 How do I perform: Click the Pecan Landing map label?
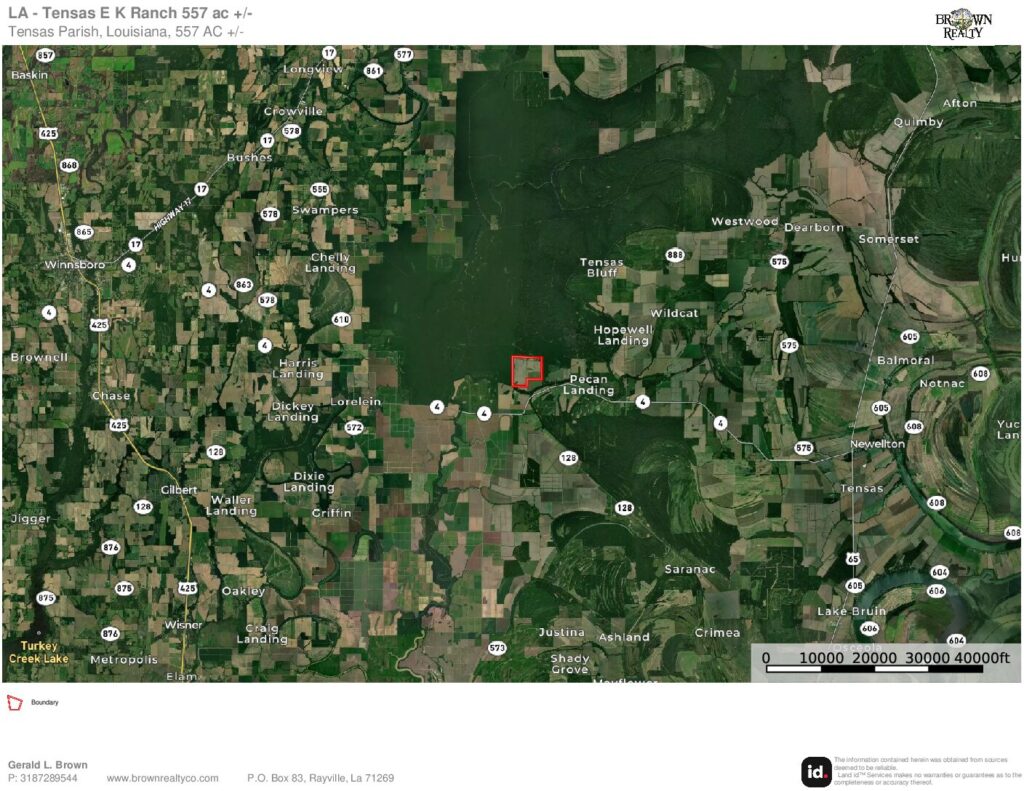[588, 385]
